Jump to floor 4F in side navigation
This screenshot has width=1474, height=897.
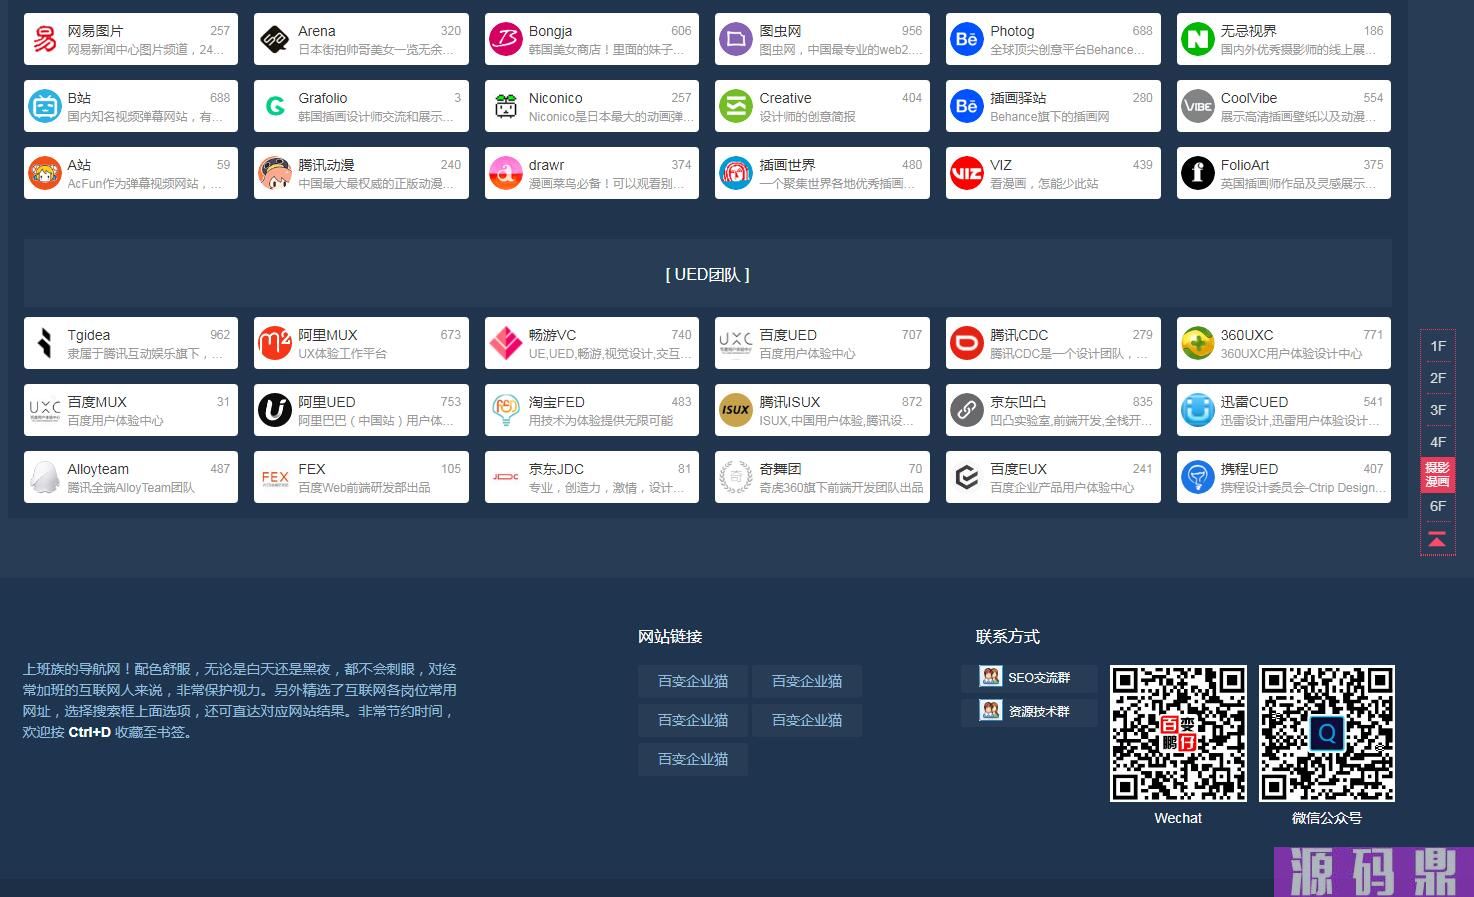(1437, 442)
